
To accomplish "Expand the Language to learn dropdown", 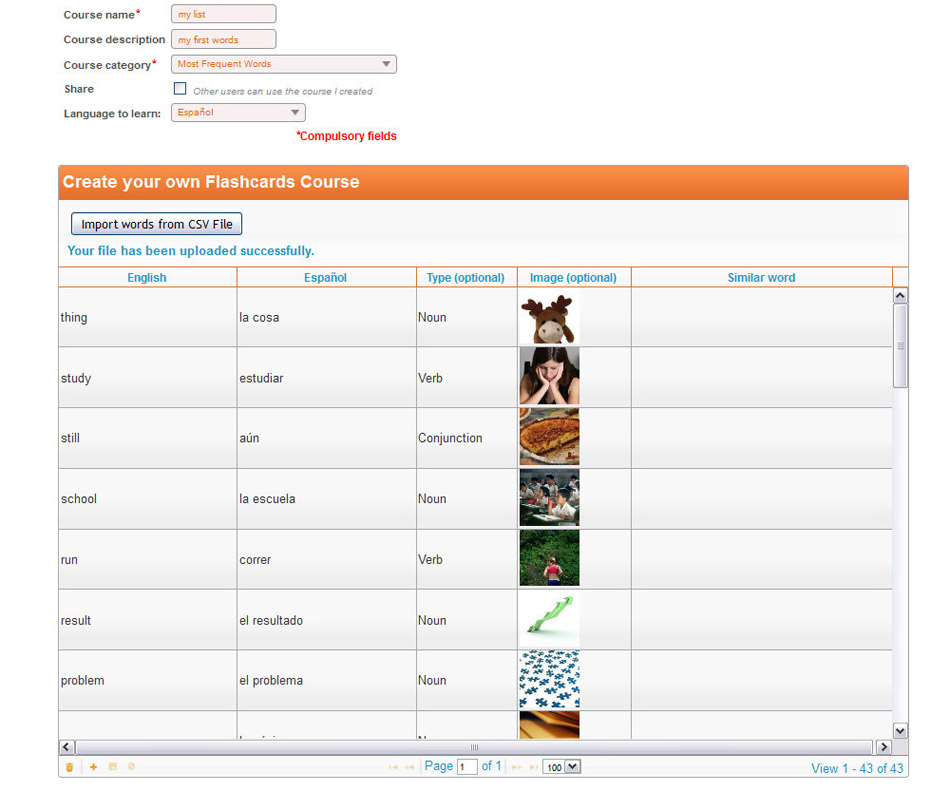I will [238, 113].
